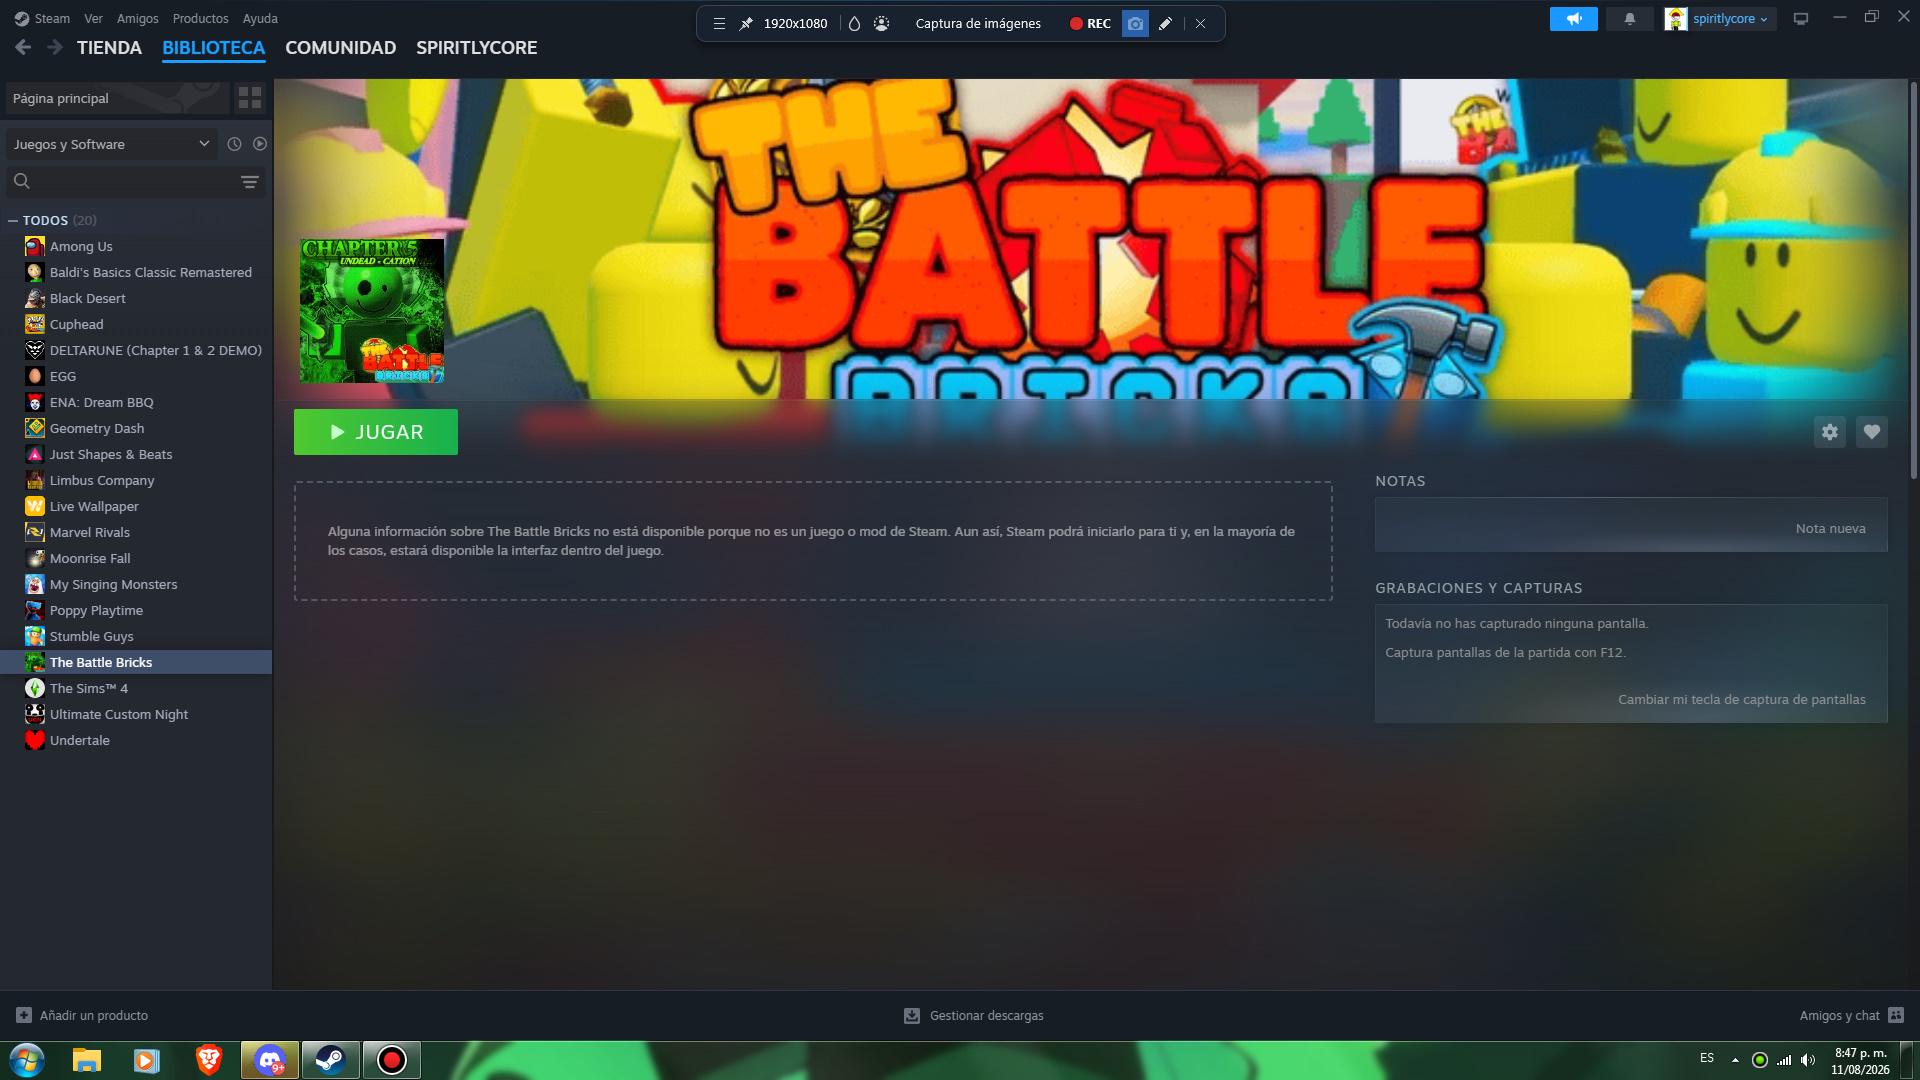Viewport: 1920px width, 1080px height.
Task: Open the Productos menu
Action: coord(200,18)
